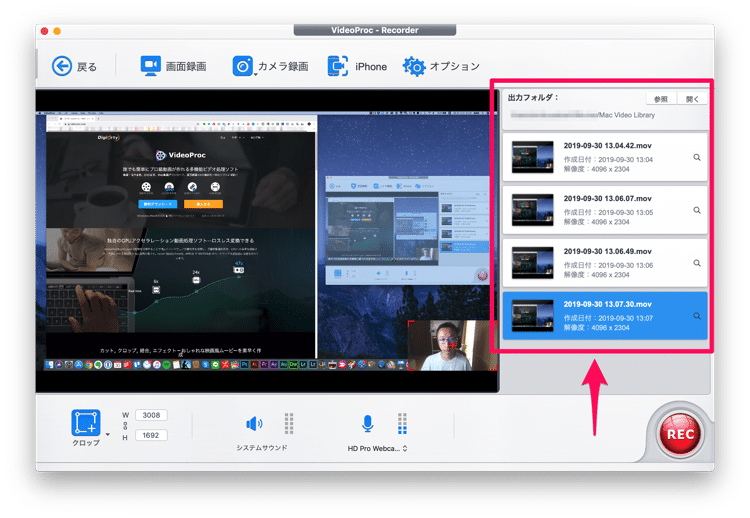Go back with the 戻る arrow icon
The image size is (750, 518).
62,66
